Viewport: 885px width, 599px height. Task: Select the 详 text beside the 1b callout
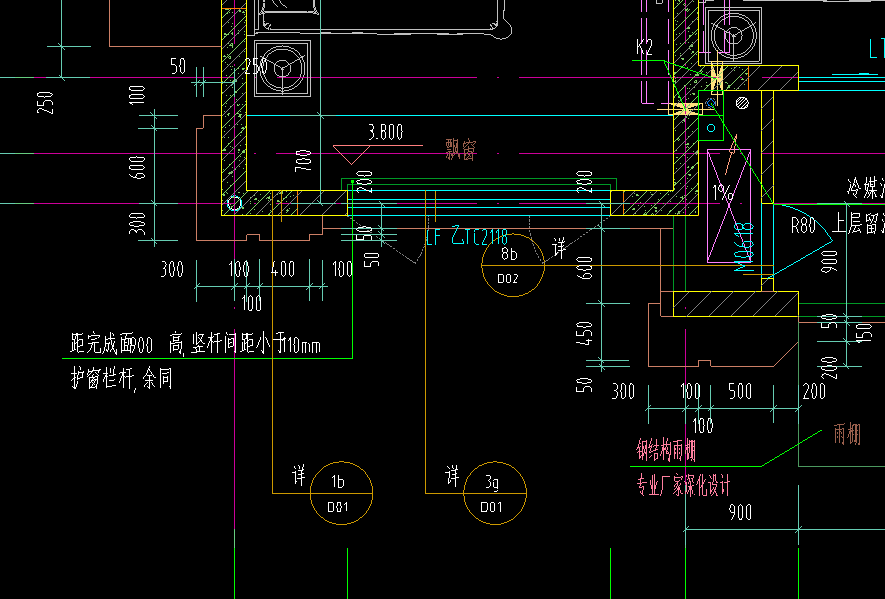tap(299, 475)
